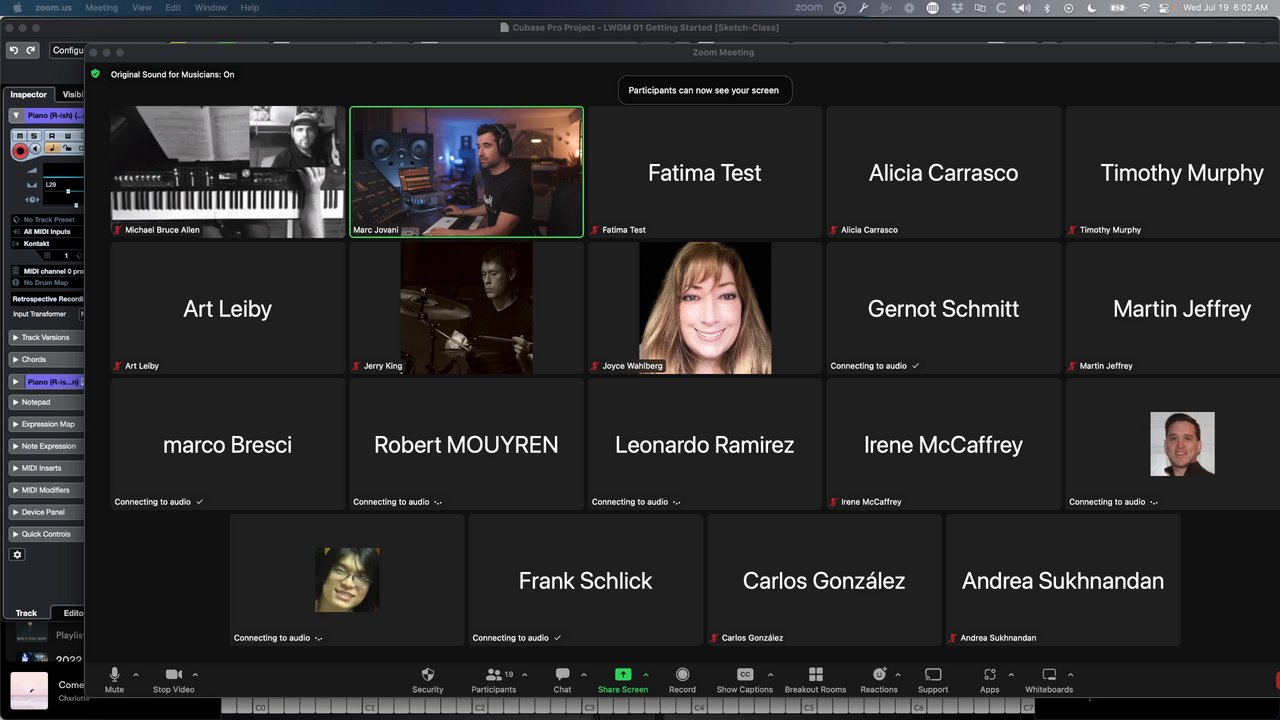Image resolution: width=1280 pixels, height=720 pixels.
Task: Expand the MIDI Inserts inspector section
Action: 41,468
